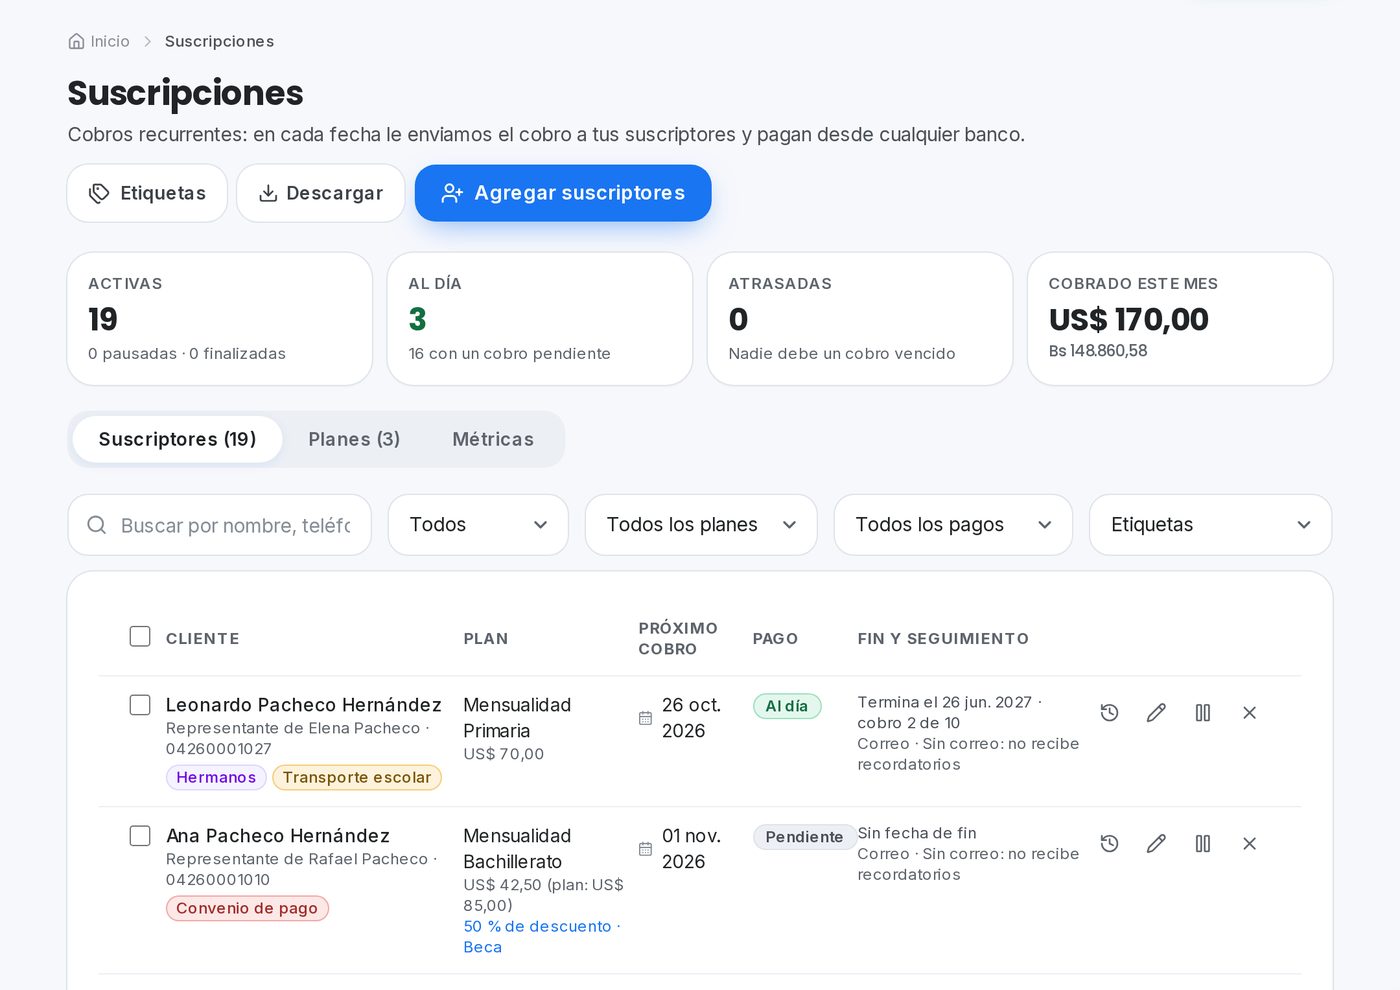This screenshot has height=990, width=1400.
Task: Expand the Etiquetas filter dropdown
Action: (1210, 525)
